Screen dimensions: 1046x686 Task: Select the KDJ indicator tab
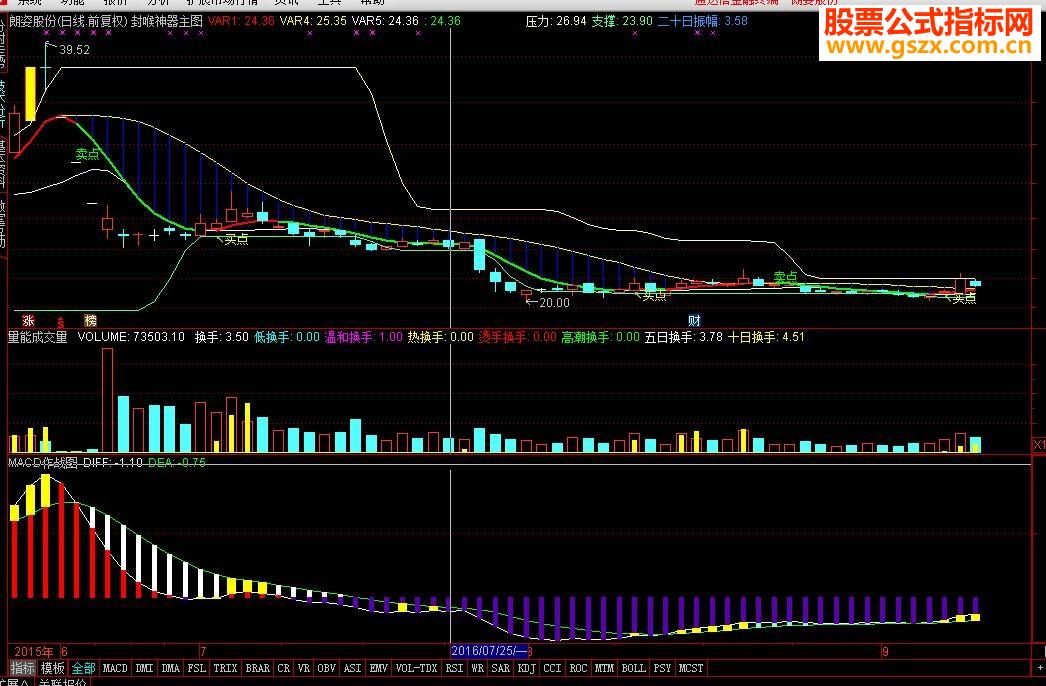(x=526, y=668)
